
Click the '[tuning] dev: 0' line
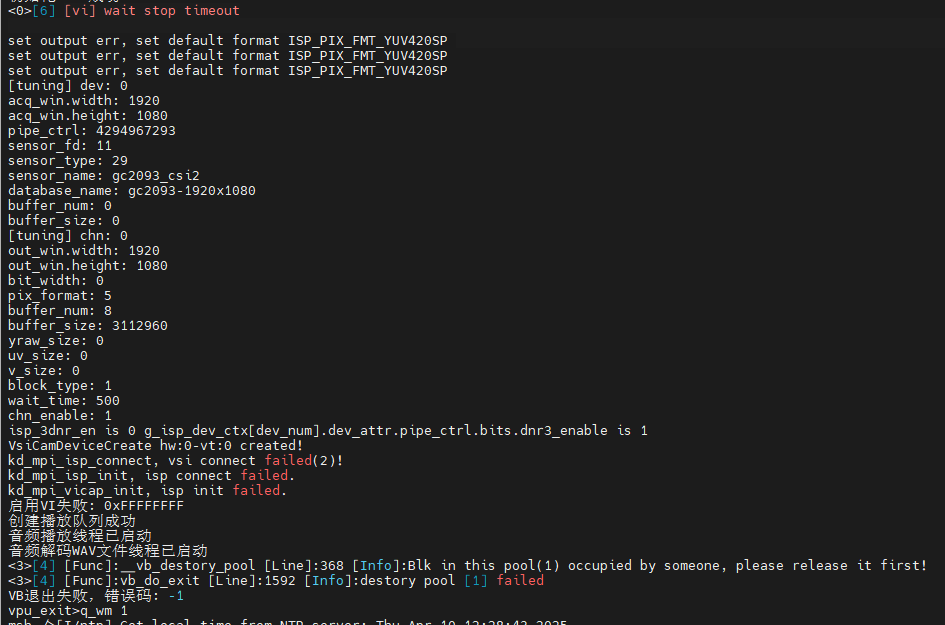68,86
